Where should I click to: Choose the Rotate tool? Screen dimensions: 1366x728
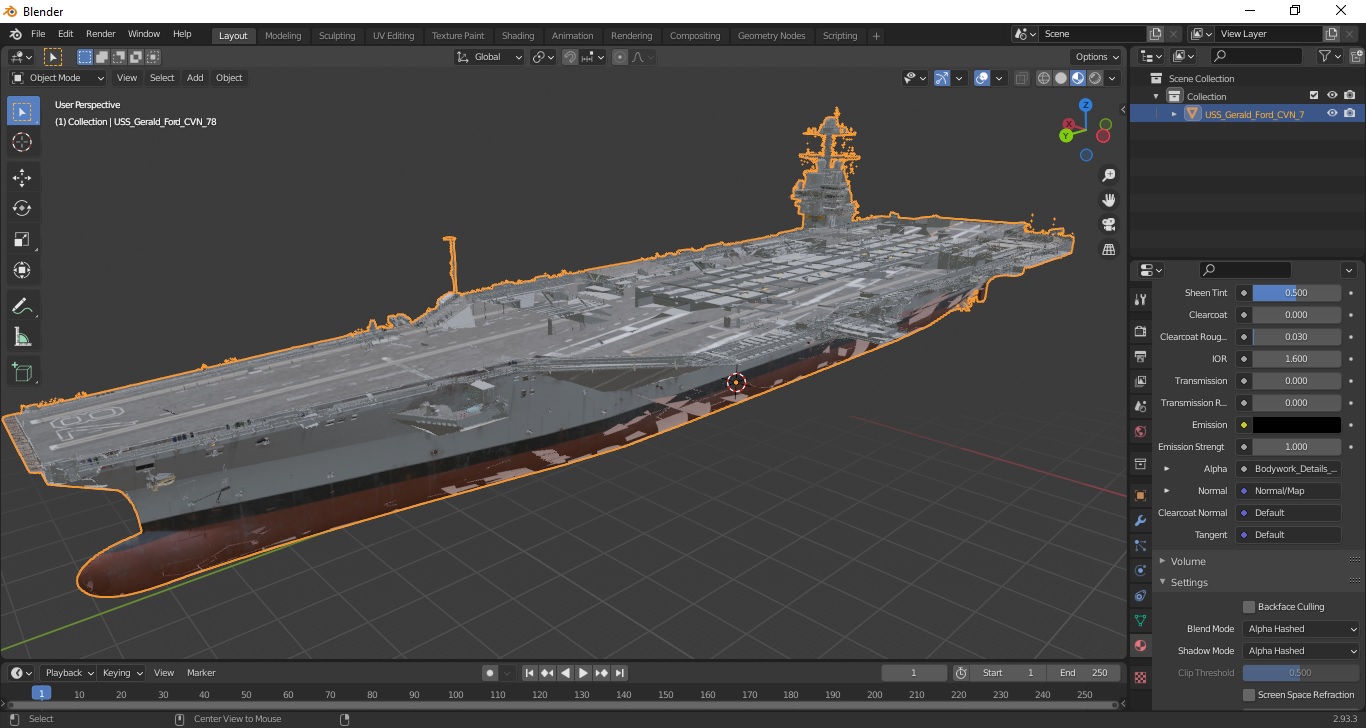point(22,208)
